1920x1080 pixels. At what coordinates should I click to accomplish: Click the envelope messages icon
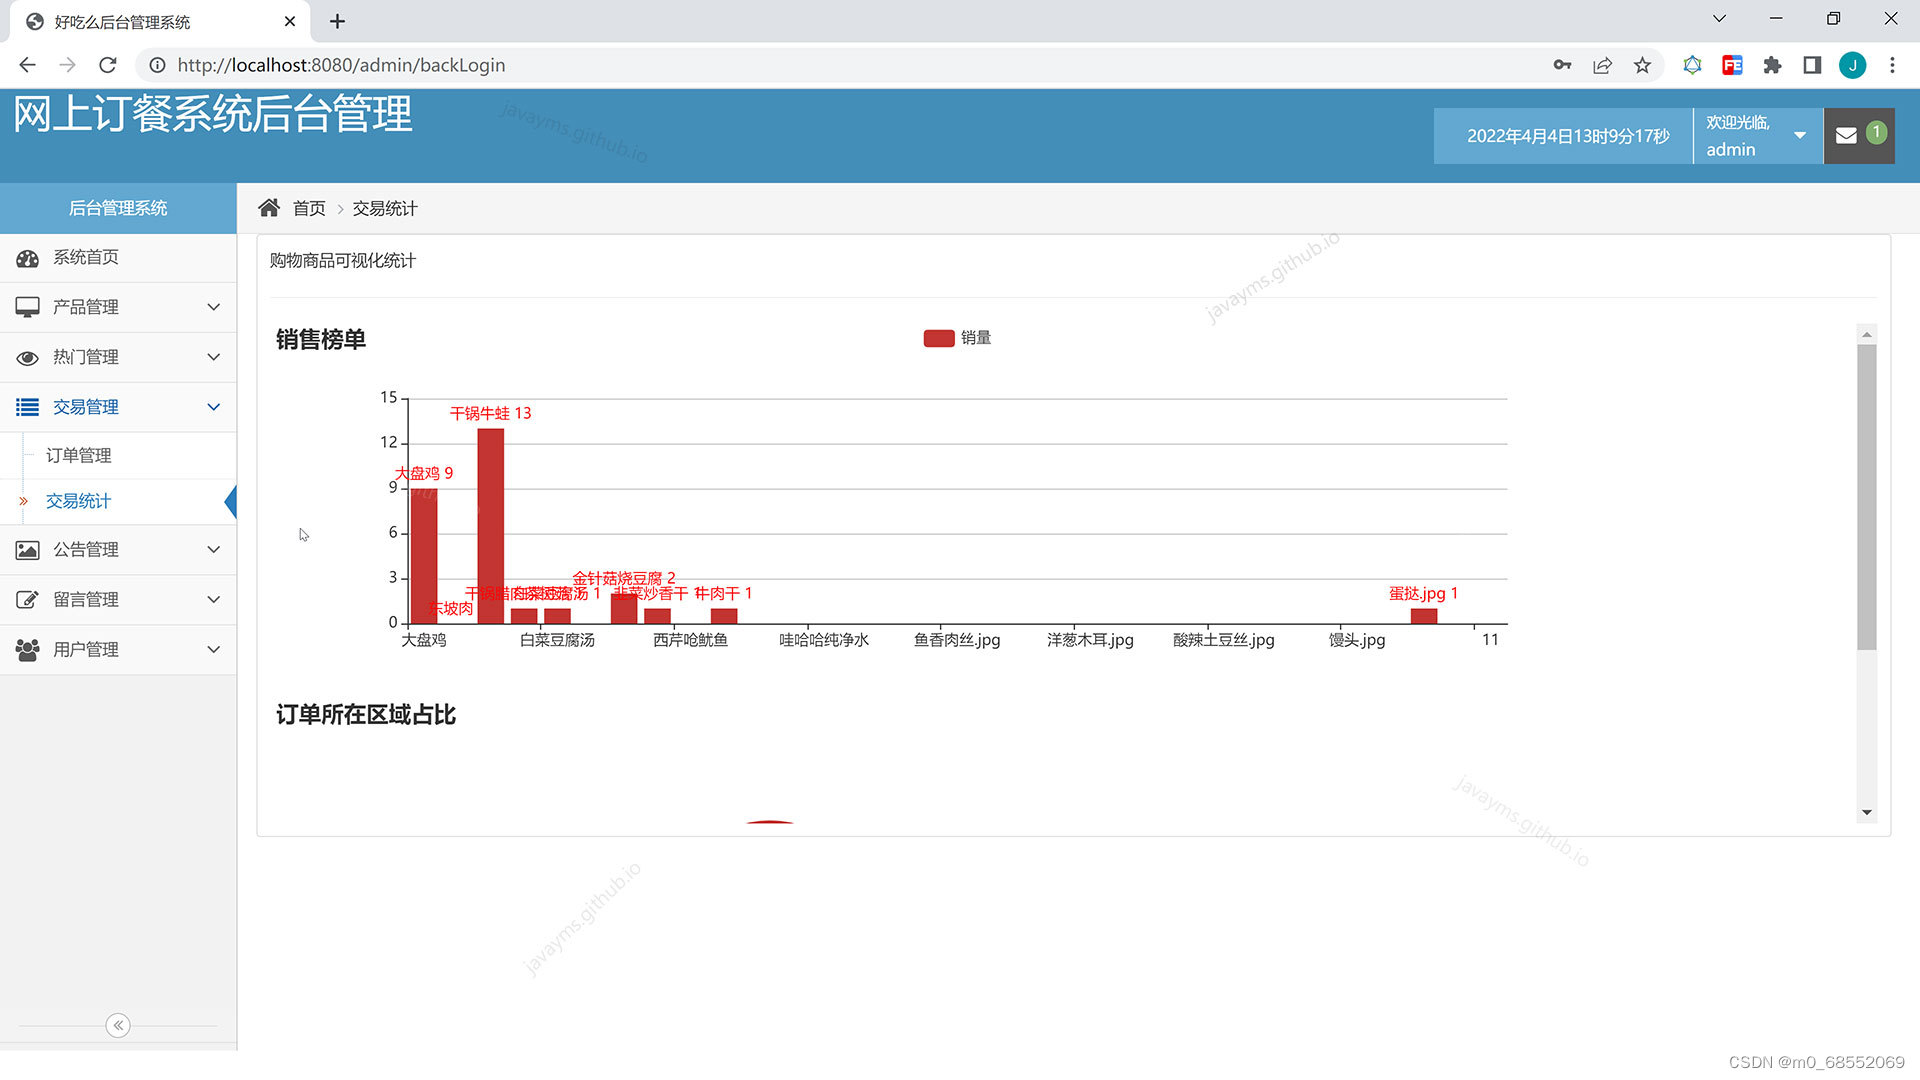[1847, 136]
